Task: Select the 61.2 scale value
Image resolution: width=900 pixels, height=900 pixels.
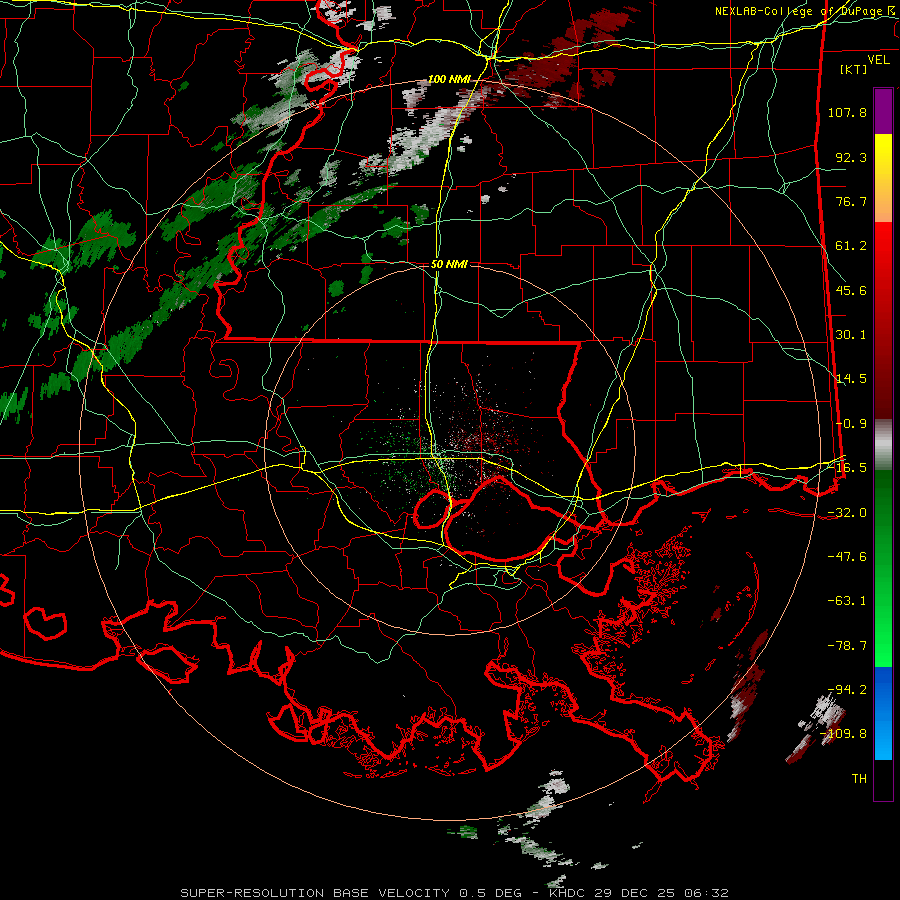Action: pyautogui.click(x=851, y=246)
